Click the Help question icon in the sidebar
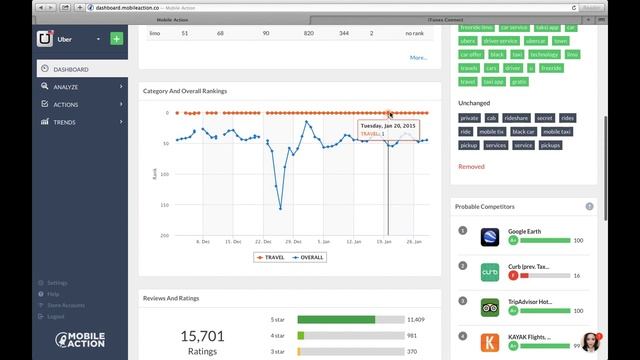The width and height of the screenshot is (640, 360). pyautogui.click(x=41, y=294)
